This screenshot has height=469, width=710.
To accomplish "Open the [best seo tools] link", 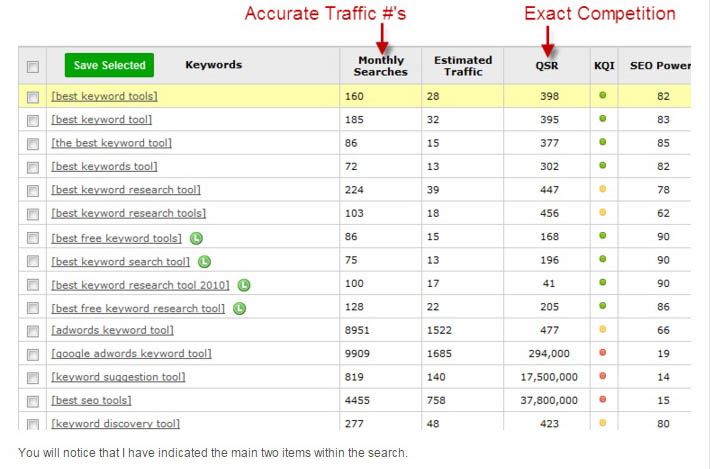I will point(91,400).
